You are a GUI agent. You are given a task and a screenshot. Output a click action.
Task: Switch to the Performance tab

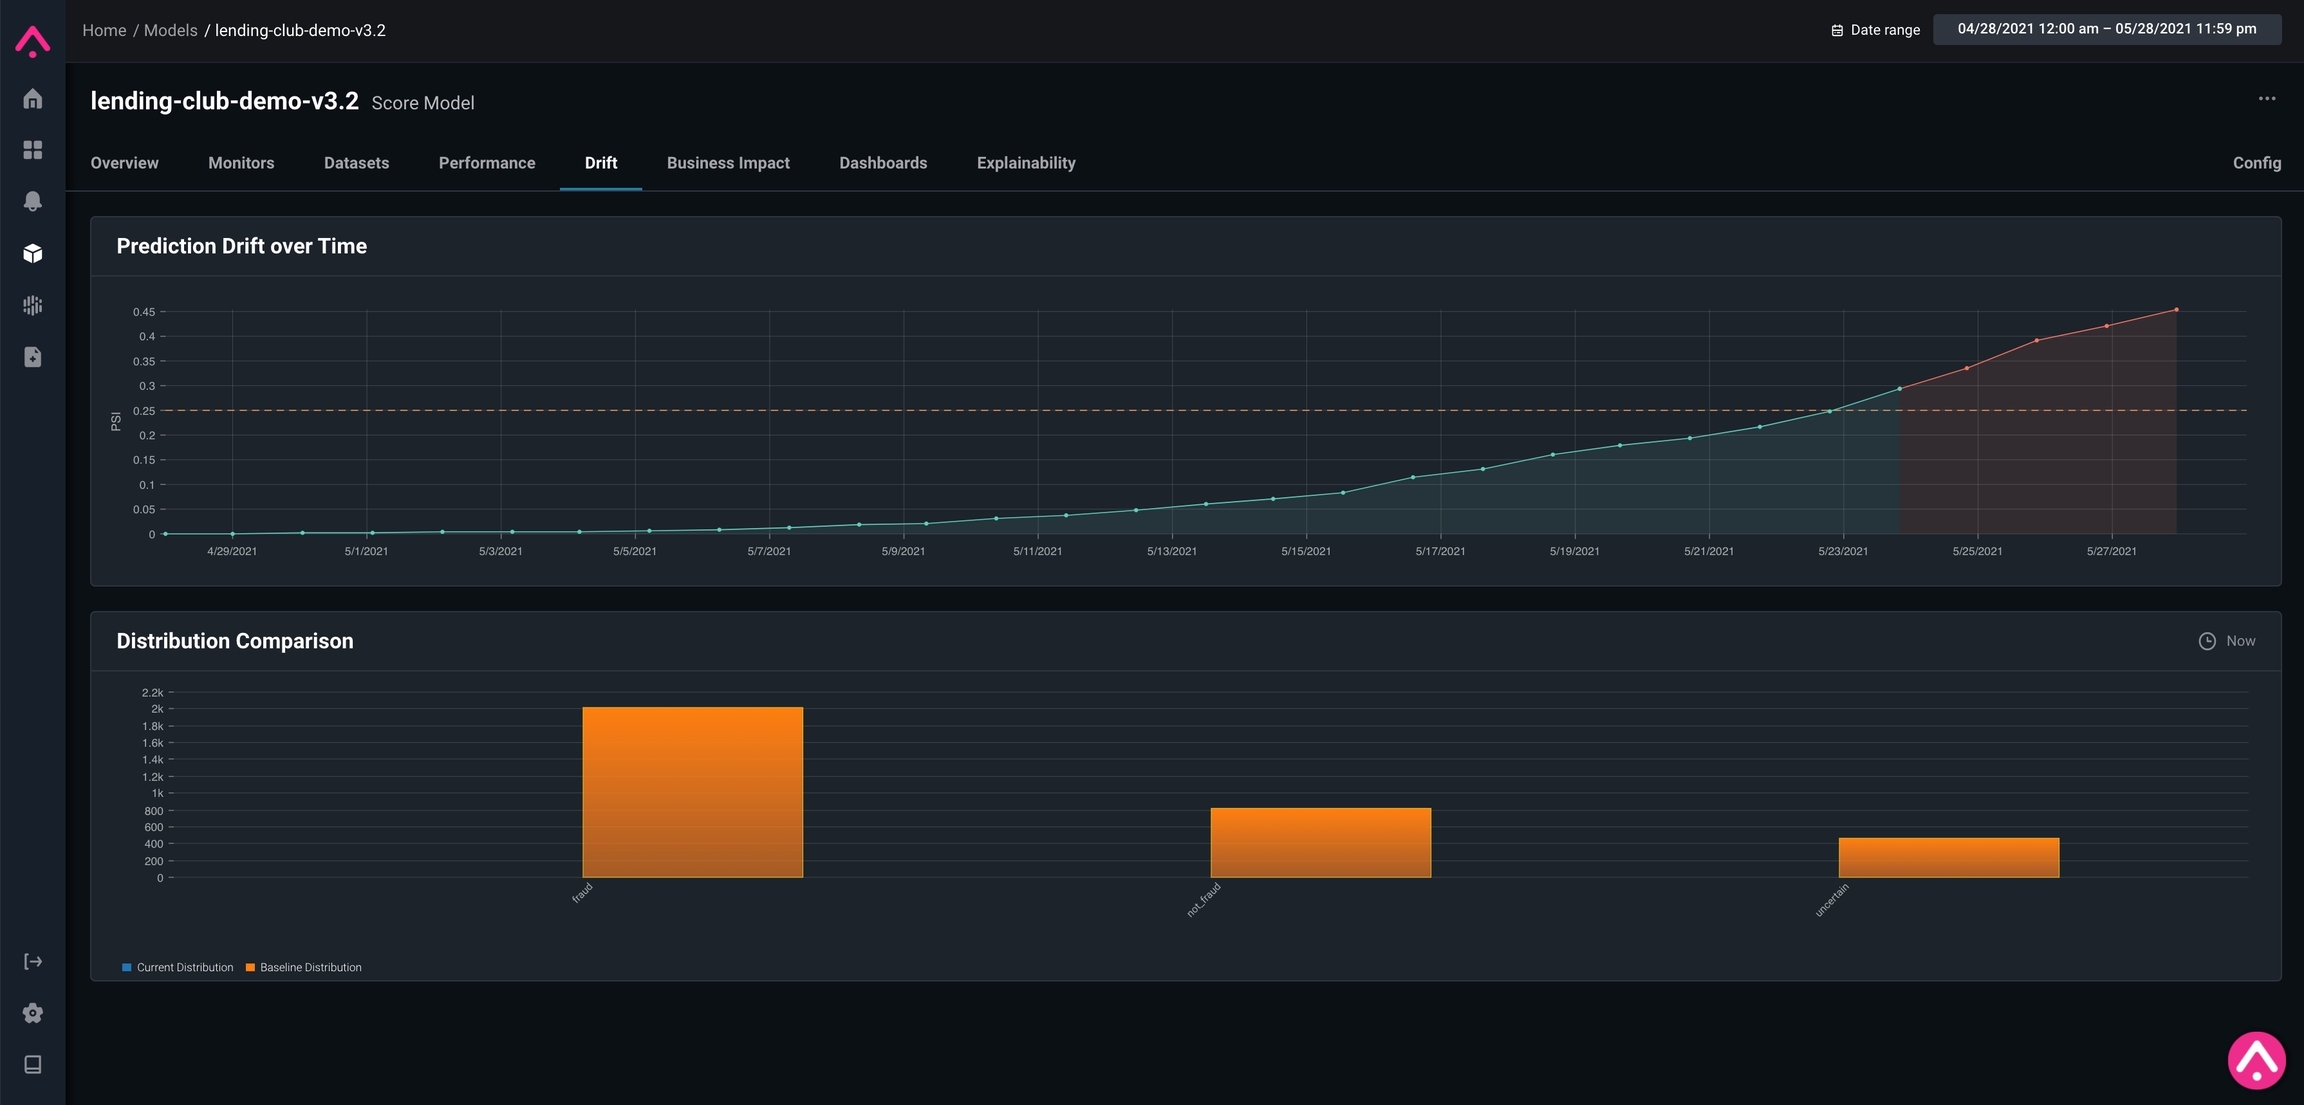[487, 163]
